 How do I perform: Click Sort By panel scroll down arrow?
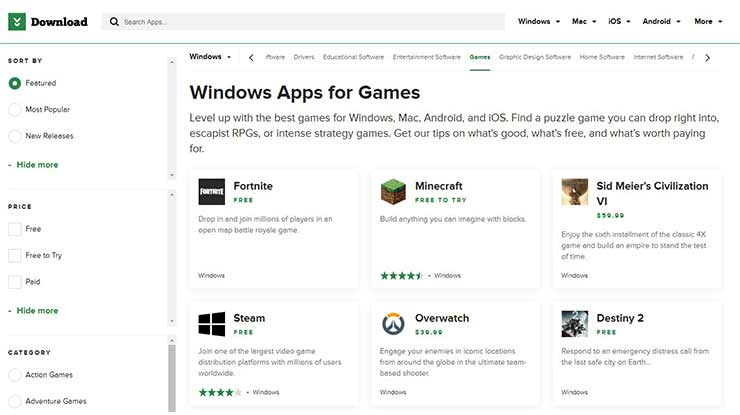tap(172, 175)
